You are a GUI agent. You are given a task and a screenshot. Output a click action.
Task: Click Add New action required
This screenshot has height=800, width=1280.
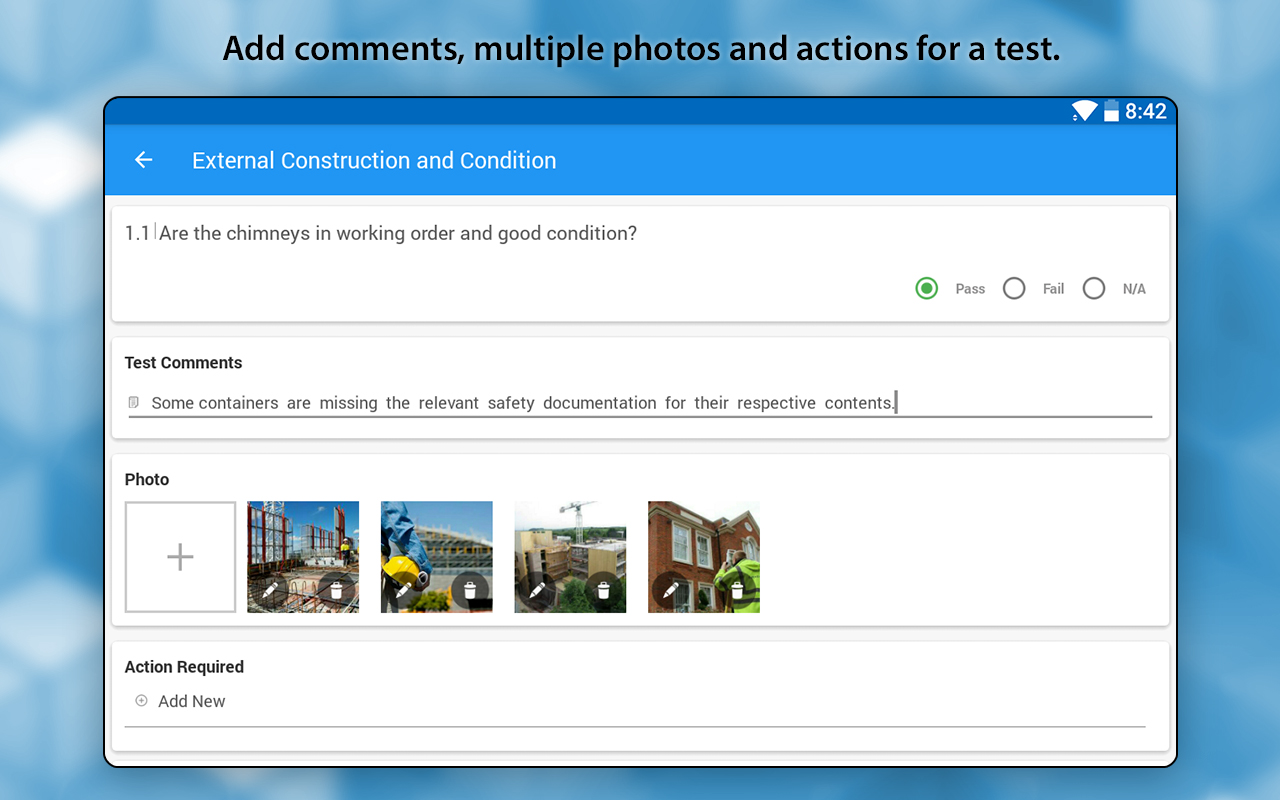pos(191,701)
